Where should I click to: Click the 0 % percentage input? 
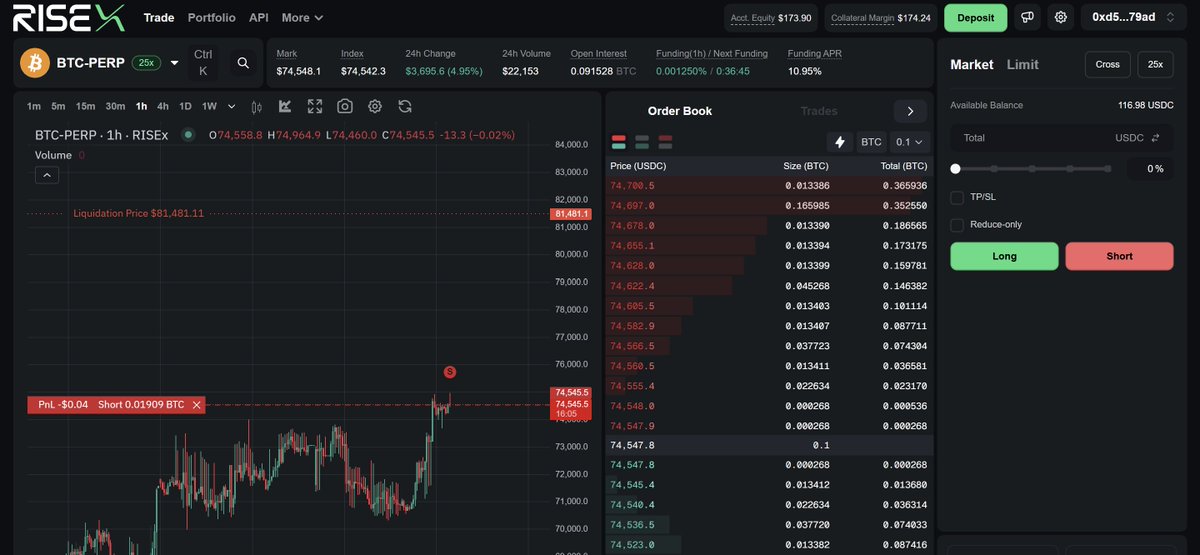click(x=1150, y=169)
